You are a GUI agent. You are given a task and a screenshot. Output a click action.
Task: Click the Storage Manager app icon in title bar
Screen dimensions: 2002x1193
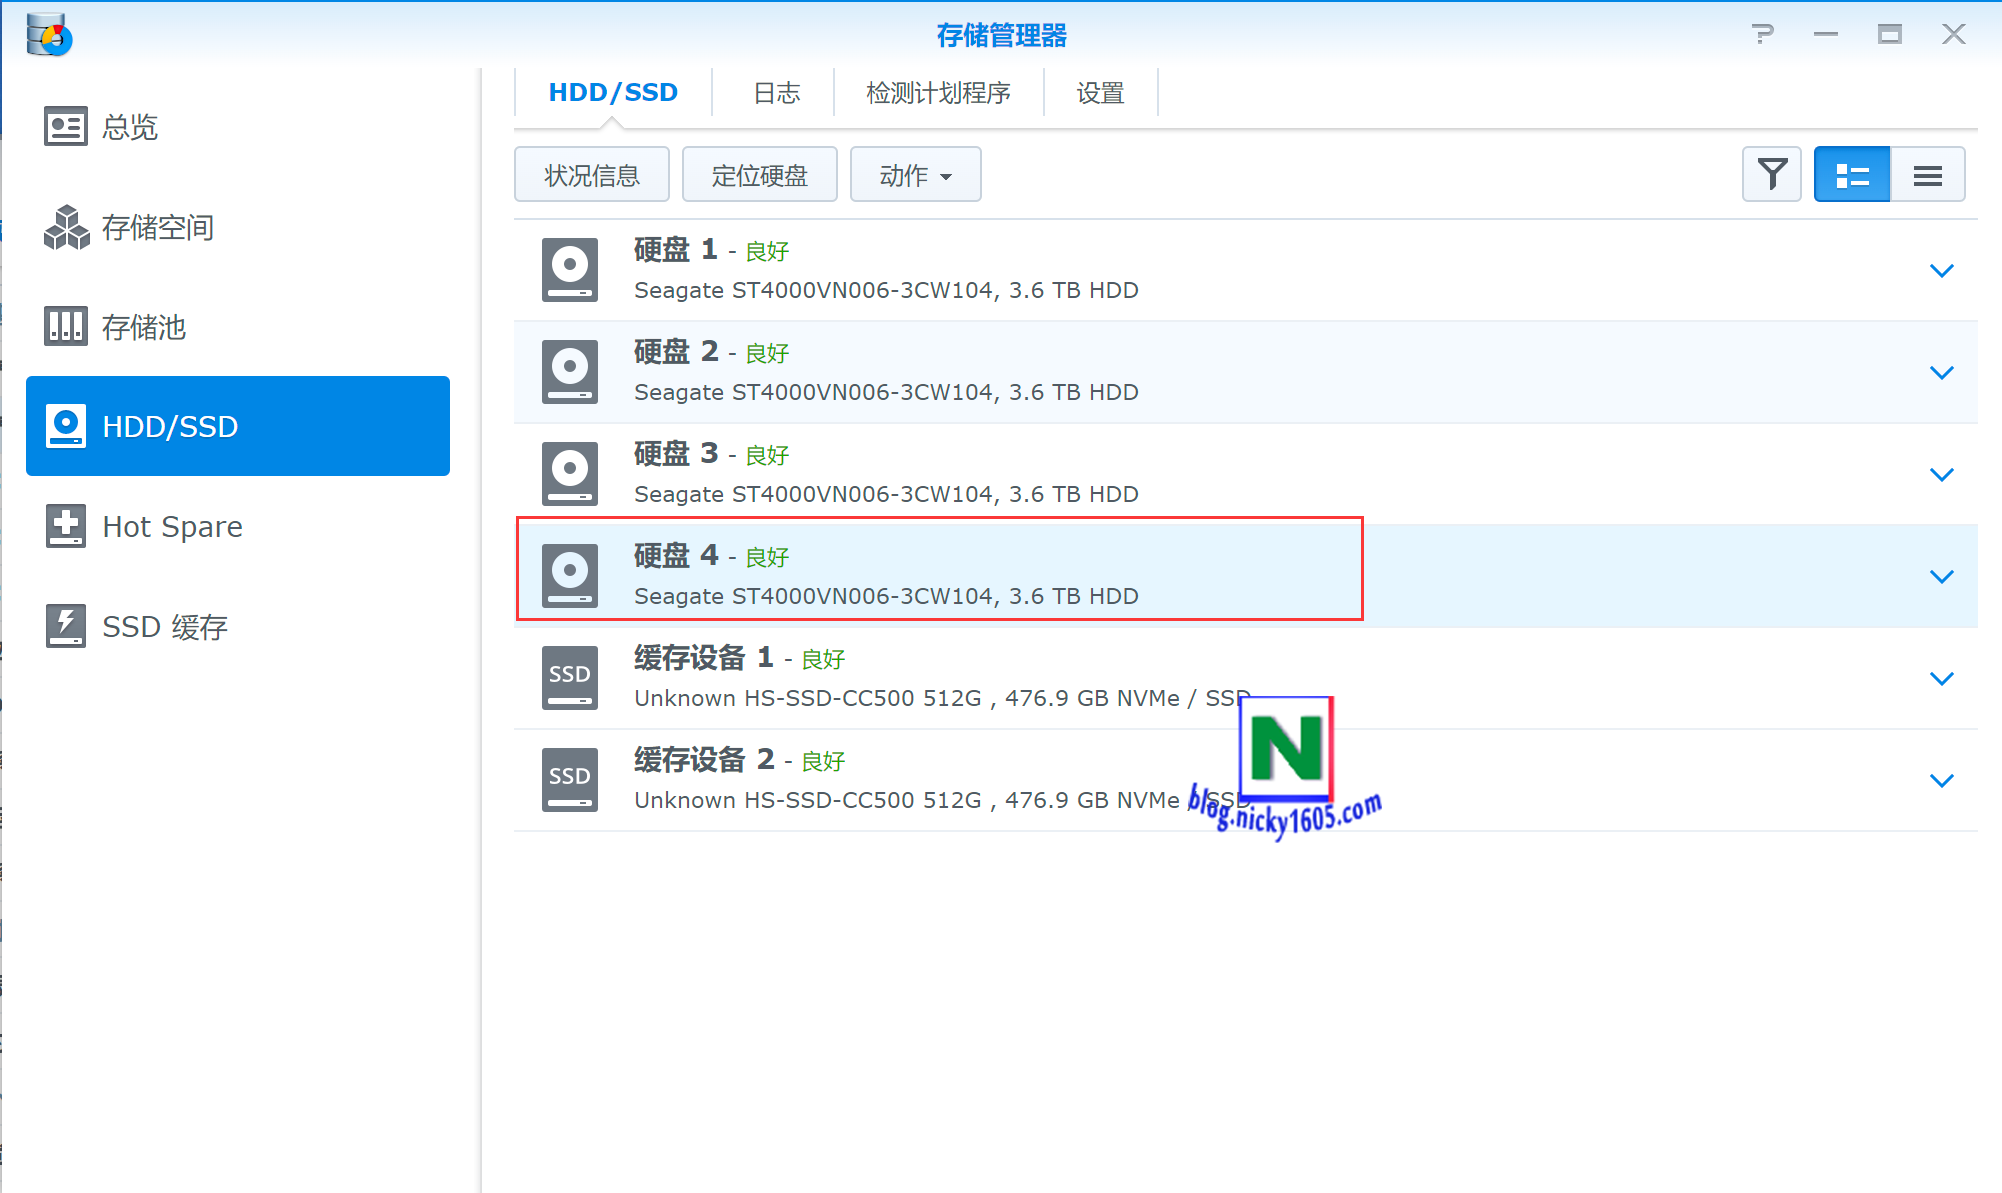pos(49,35)
